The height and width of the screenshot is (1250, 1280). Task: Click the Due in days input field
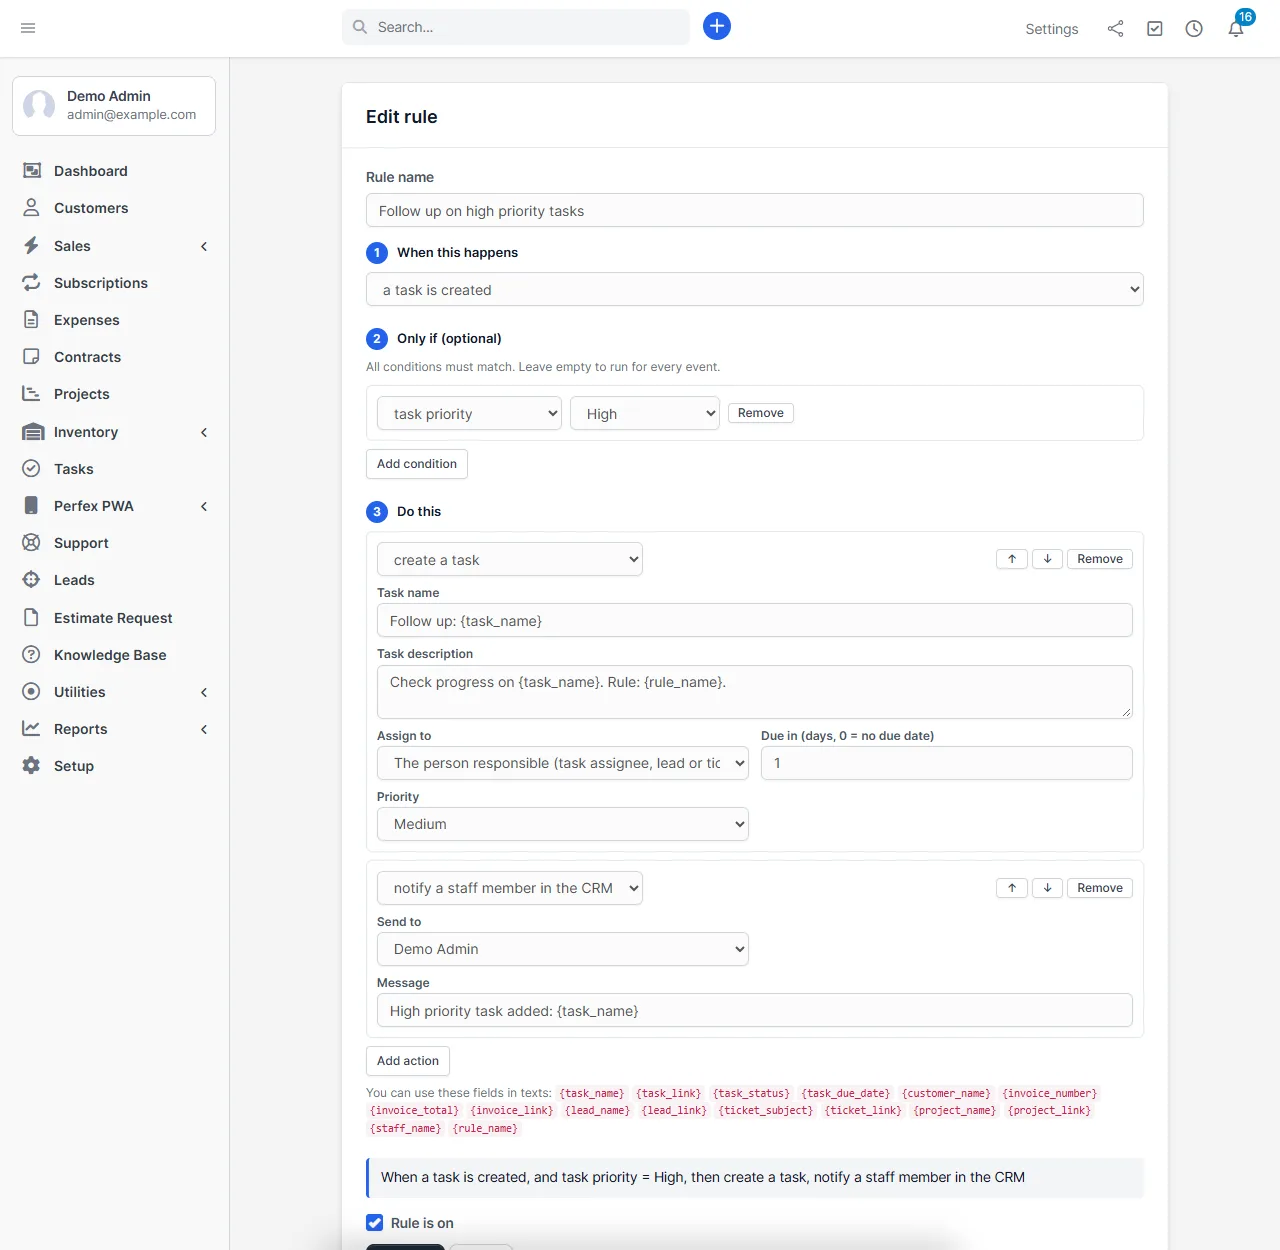pyautogui.click(x=947, y=763)
